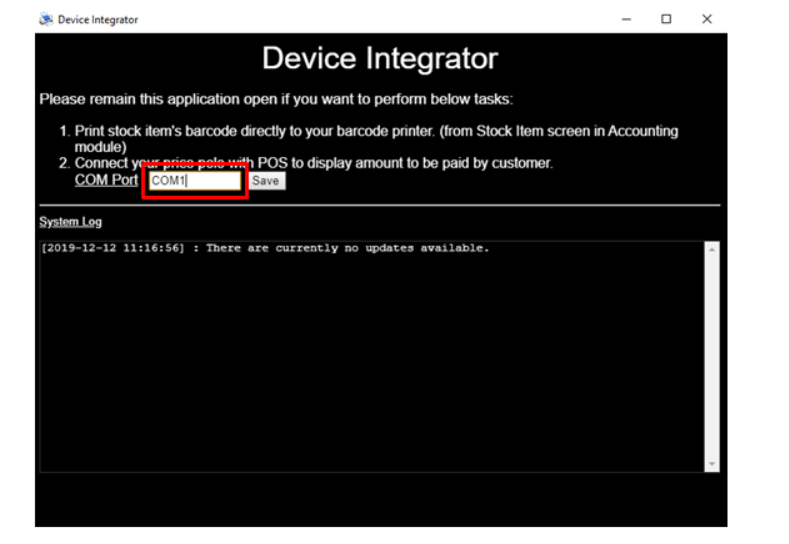Click the log scrollbar up arrow

[712, 249]
